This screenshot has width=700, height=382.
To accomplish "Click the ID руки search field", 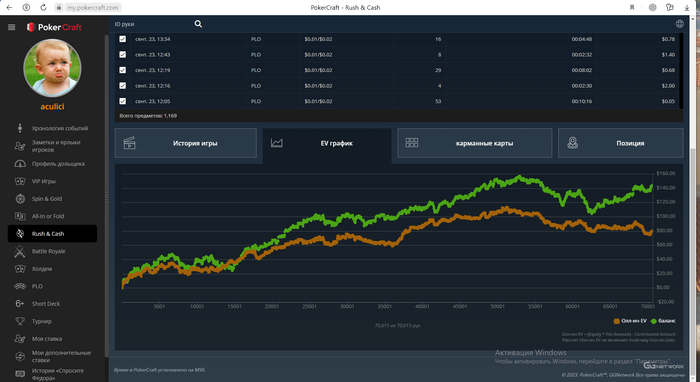I will [x=152, y=24].
